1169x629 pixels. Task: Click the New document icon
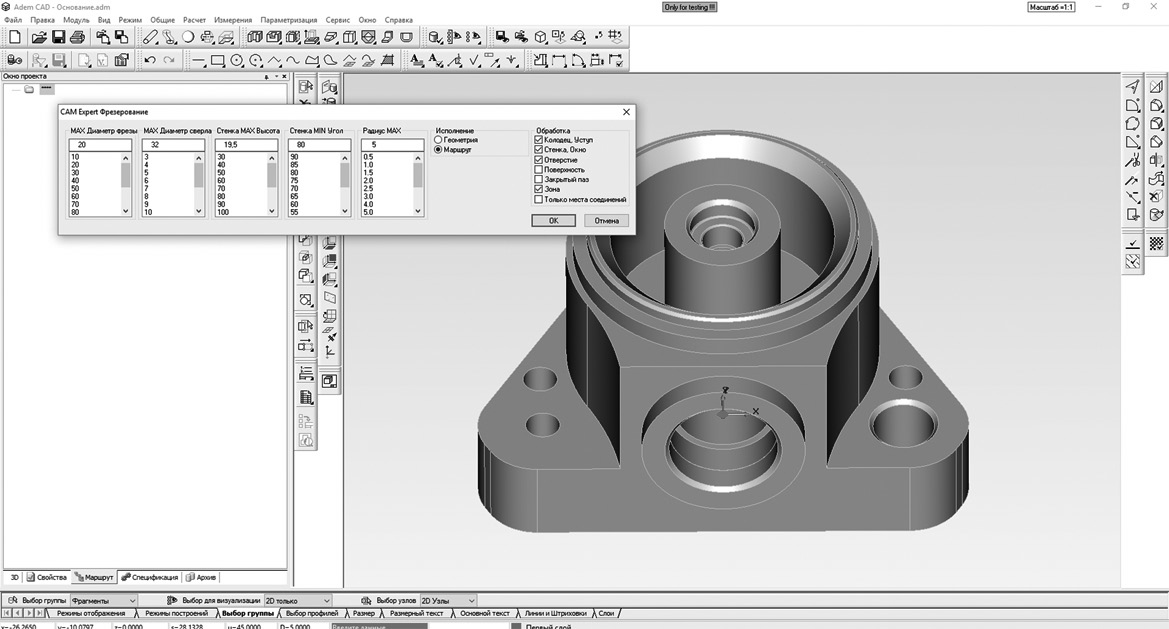tap(15, 37)
